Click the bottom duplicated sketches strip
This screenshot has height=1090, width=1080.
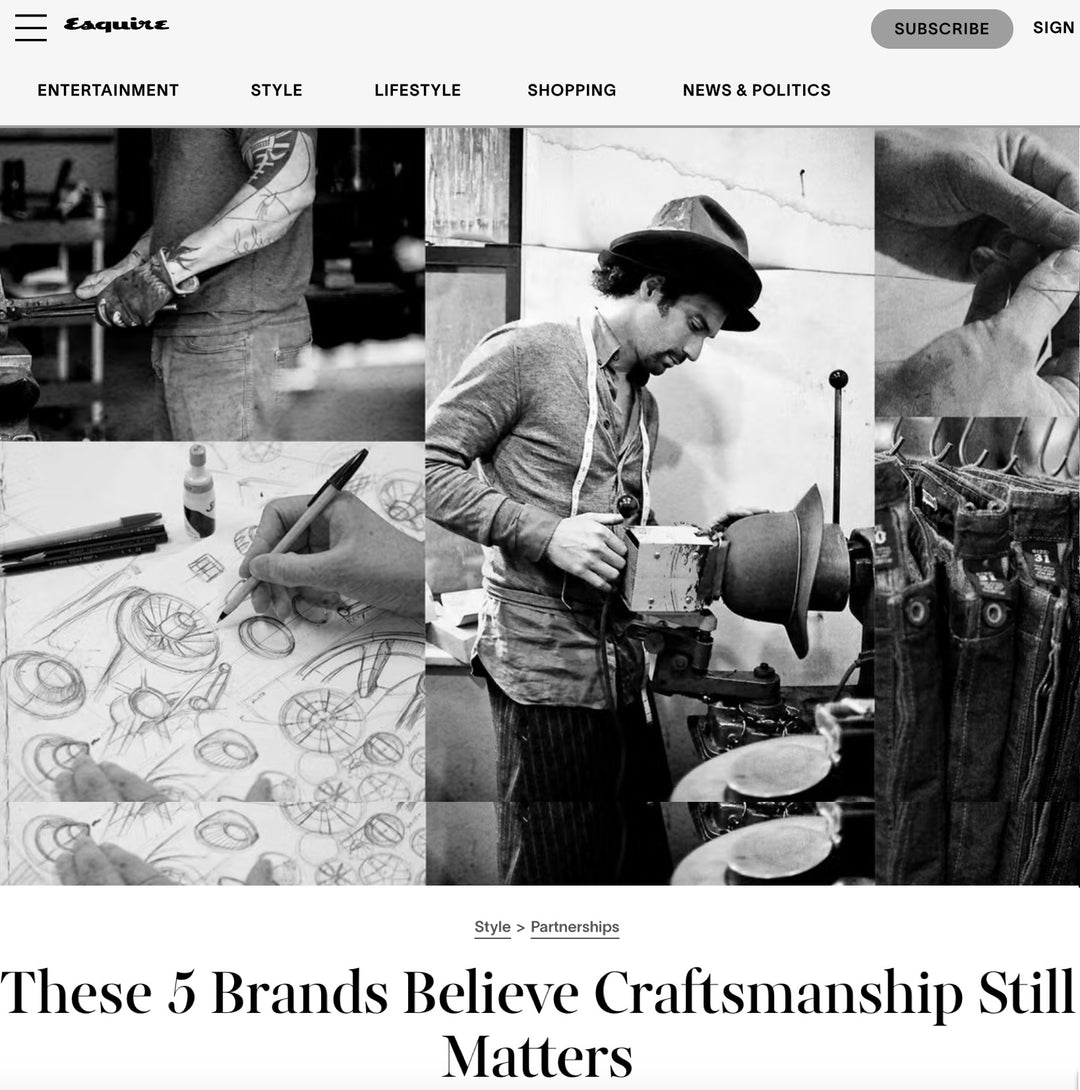tap(212, 843)
